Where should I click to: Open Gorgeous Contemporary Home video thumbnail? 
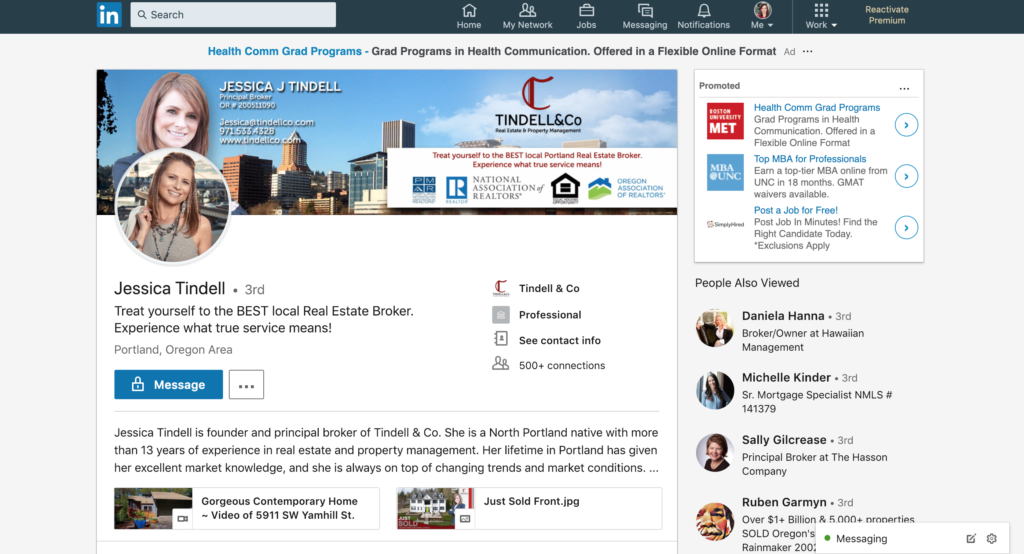tap(153, 508)
